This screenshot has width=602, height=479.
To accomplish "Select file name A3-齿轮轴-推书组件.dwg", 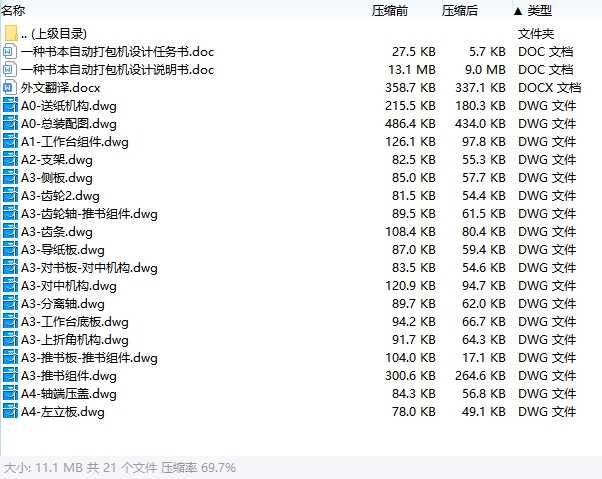I will tap(89, 214).
